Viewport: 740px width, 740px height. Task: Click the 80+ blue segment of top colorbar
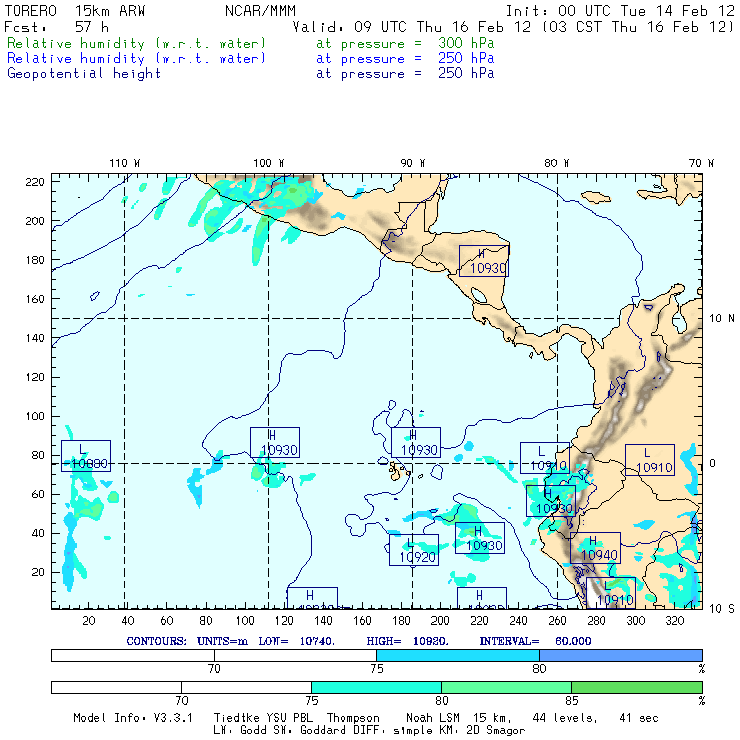point(620,654)
